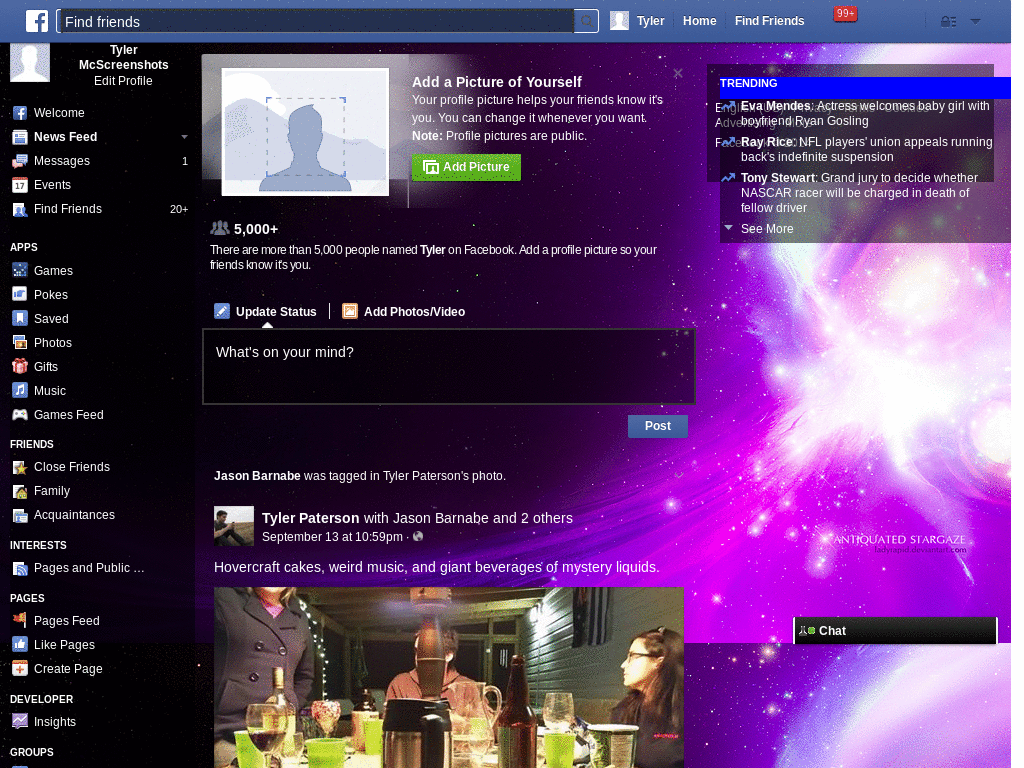Click the profile picture placeholder in prompt
The height and width of the screenshot is (768, 1024).
click(305, 132)
